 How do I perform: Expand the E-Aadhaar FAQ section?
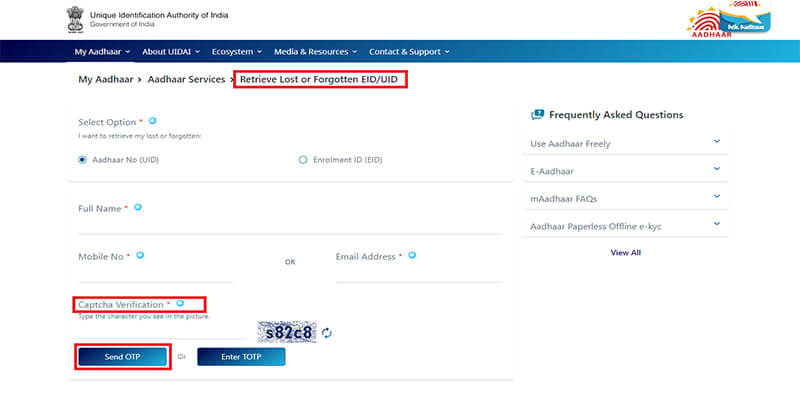coord(626,171)
